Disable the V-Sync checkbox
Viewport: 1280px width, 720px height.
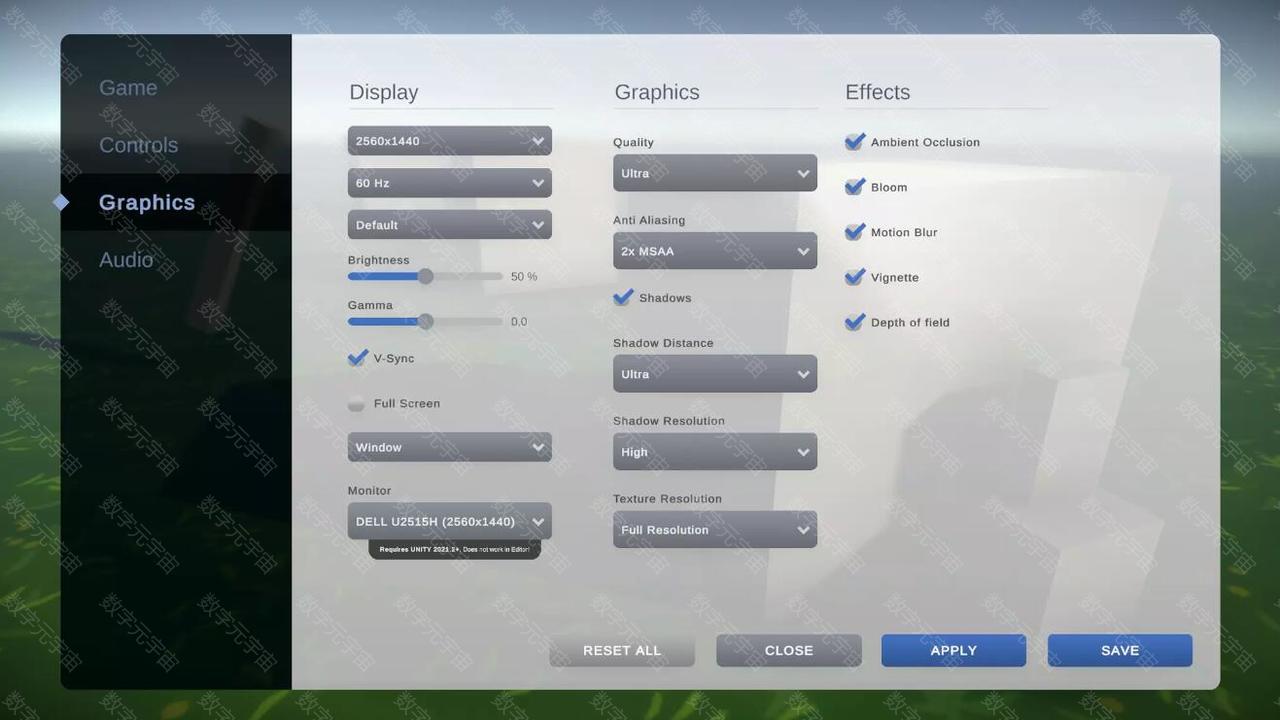[357, 358]
